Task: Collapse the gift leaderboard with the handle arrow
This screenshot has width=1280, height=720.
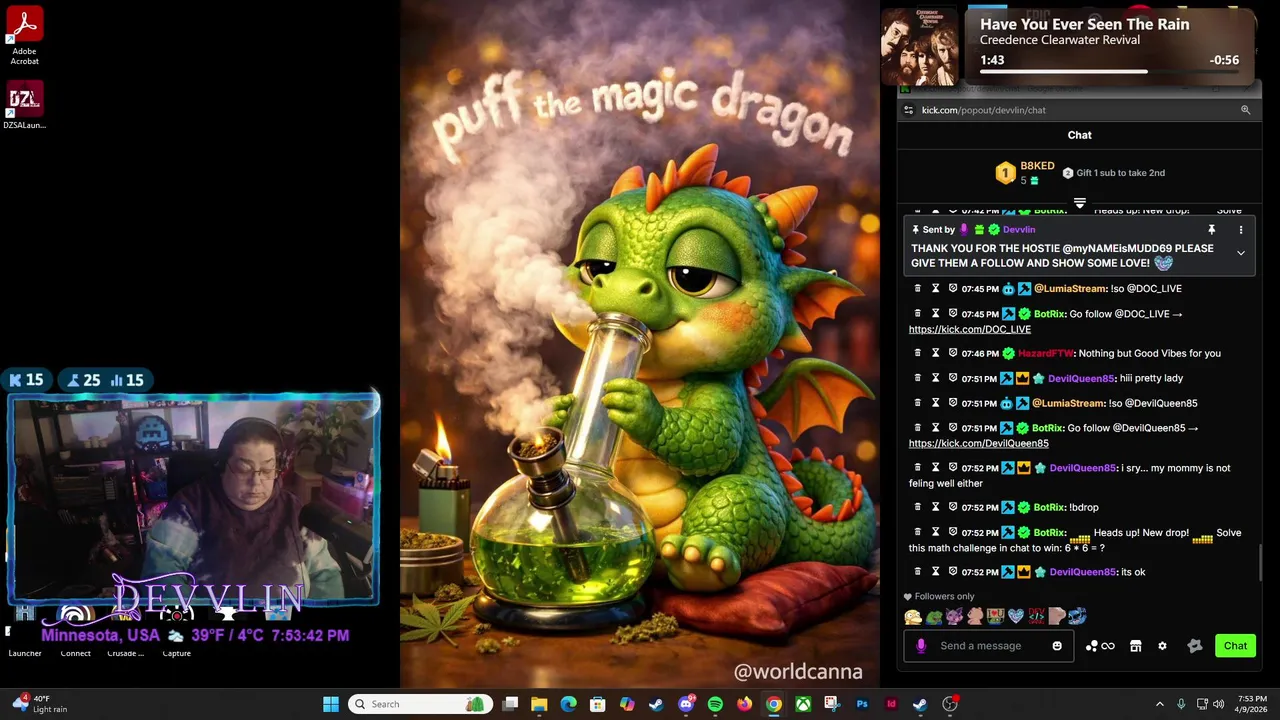Action: pos(1079,203)
